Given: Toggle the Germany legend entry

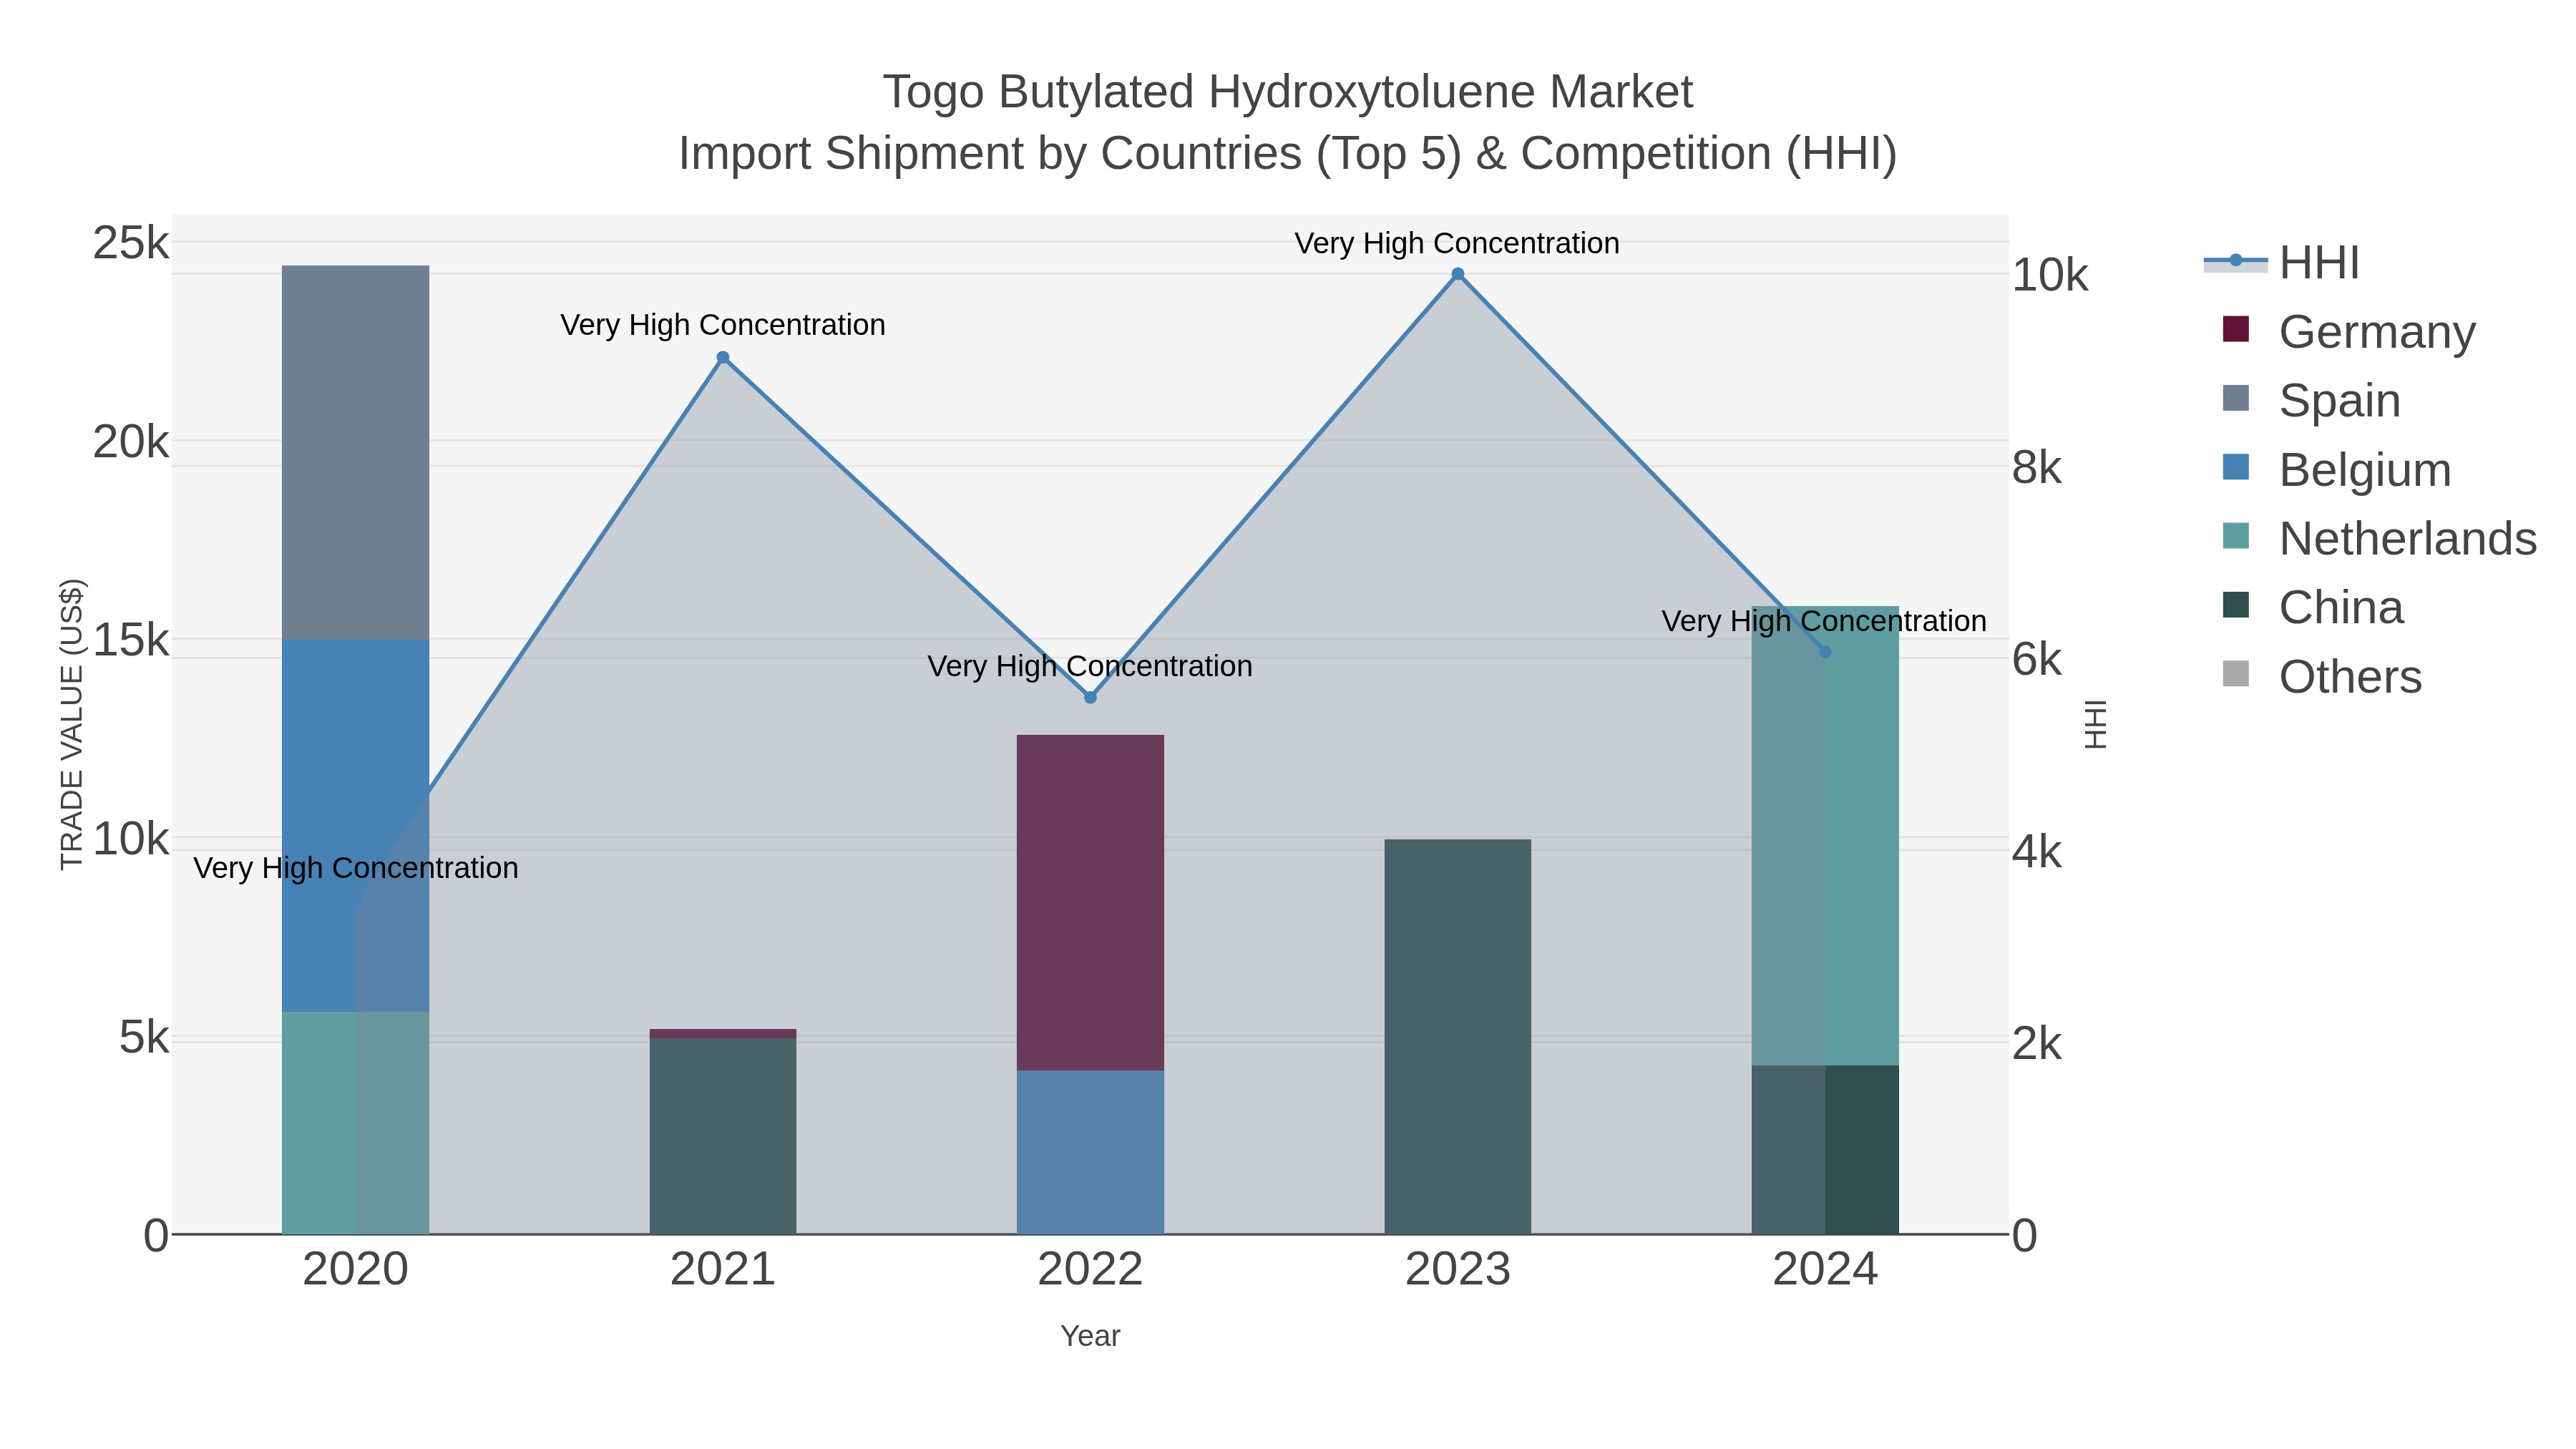Looking at the screenshot, I should tap(2348, 331).
